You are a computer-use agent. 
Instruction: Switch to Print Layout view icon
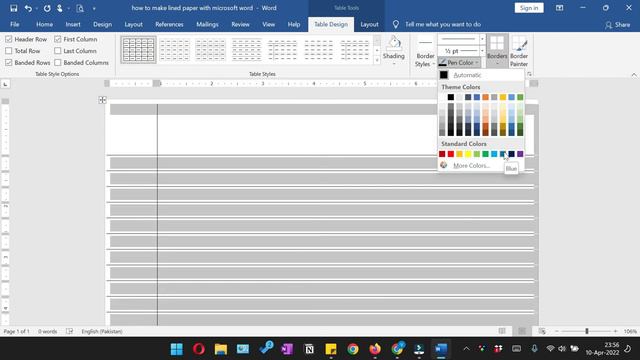tap(522, 331)
